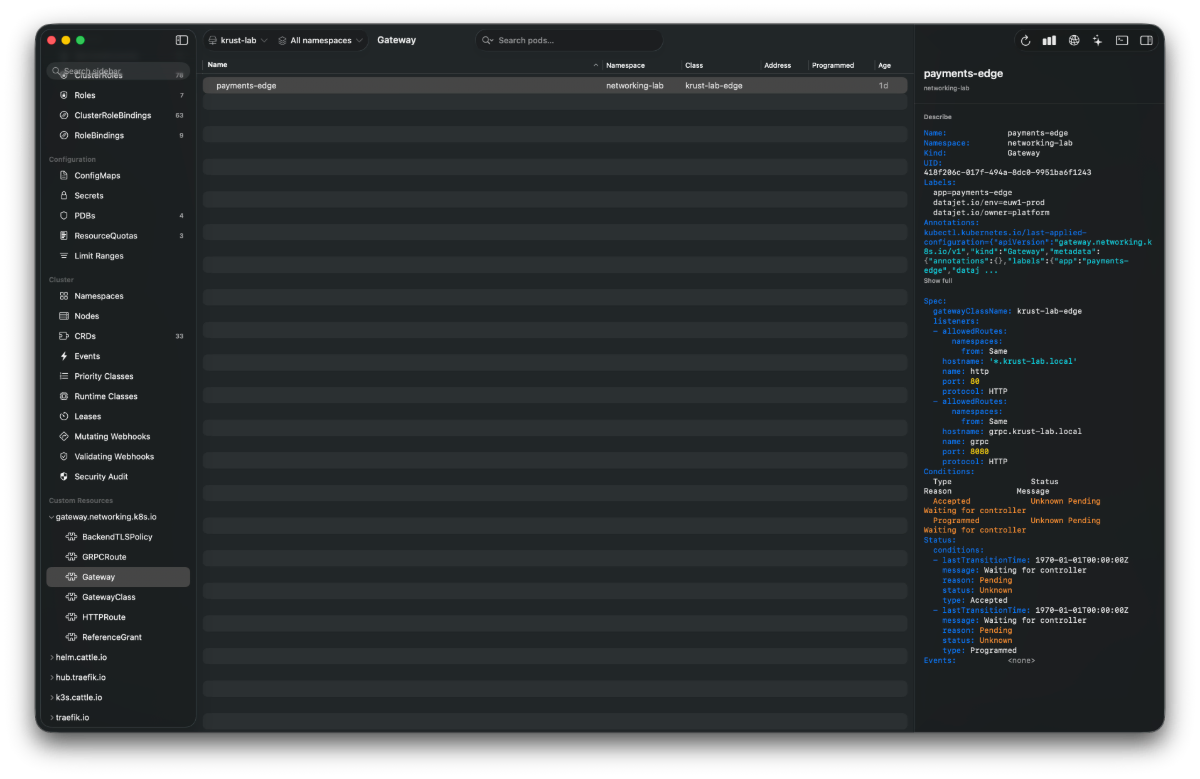1200x779 pixels.
Task: Select BackendTLSPolicy in sidebar
Action: tap(117, 537)
